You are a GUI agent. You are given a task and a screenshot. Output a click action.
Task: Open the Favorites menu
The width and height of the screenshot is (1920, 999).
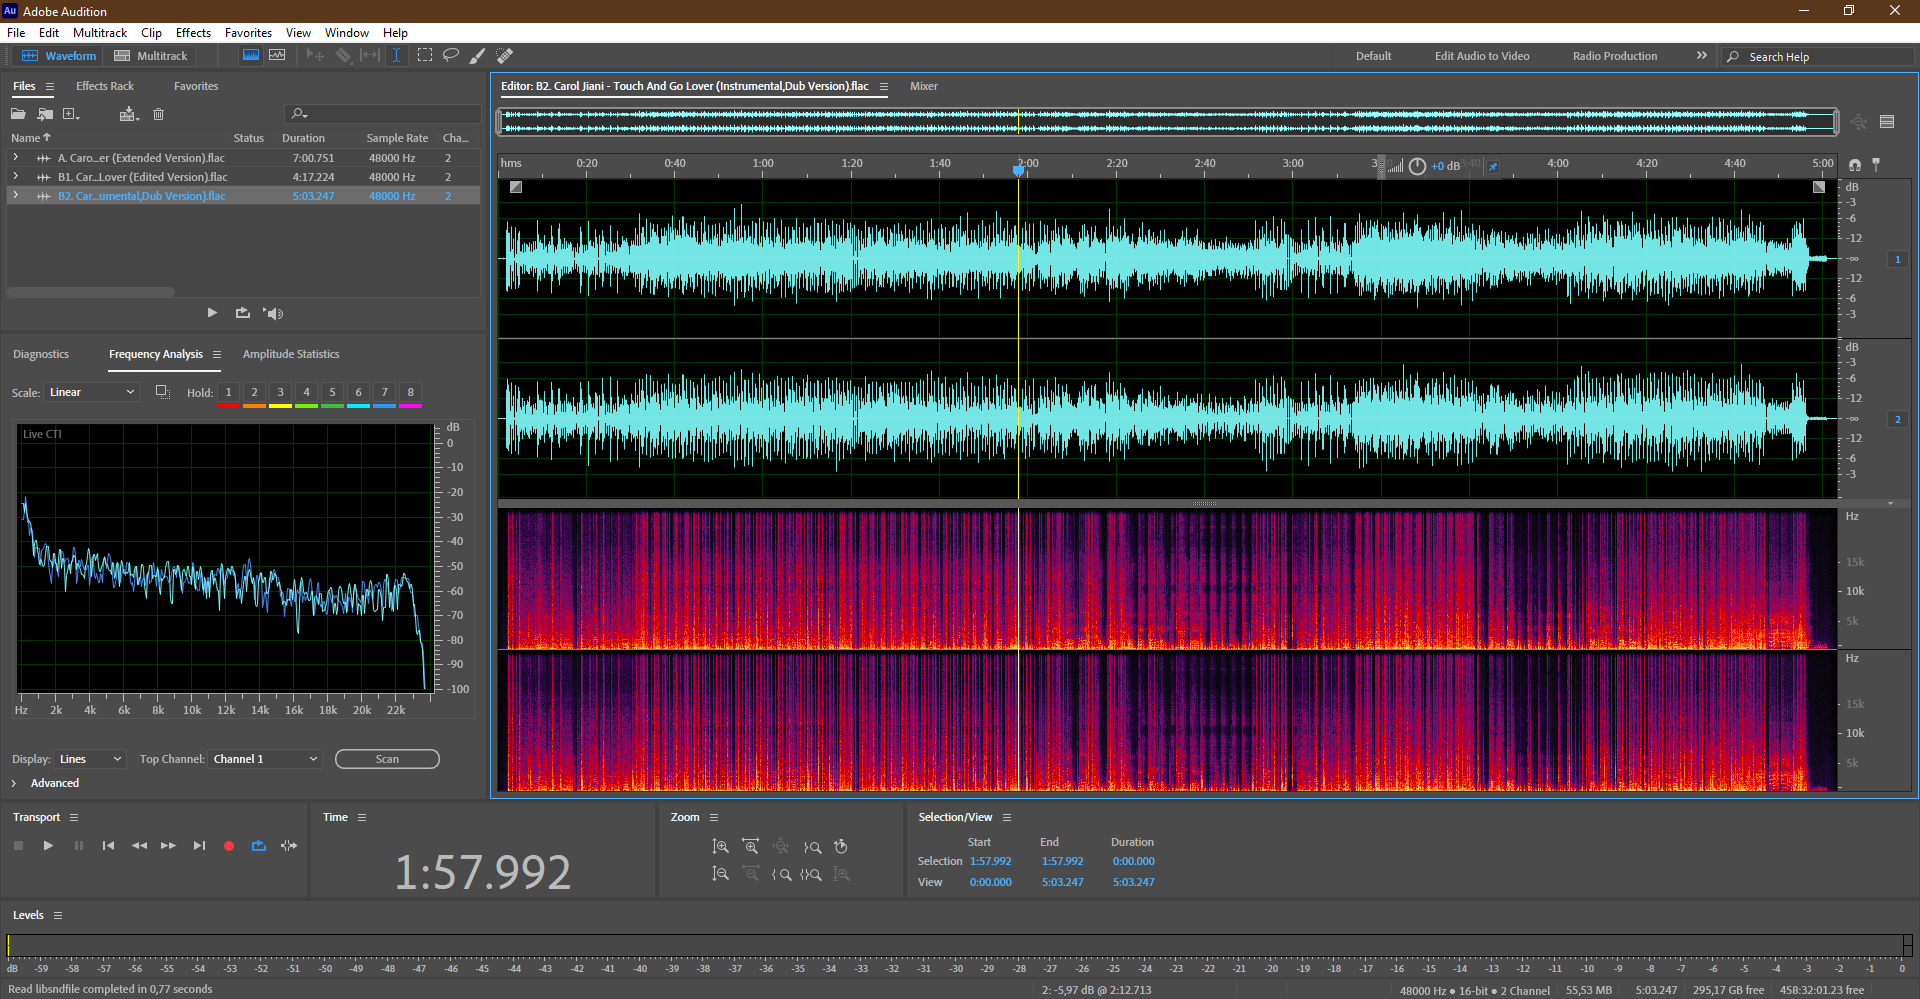click(248, 33)
